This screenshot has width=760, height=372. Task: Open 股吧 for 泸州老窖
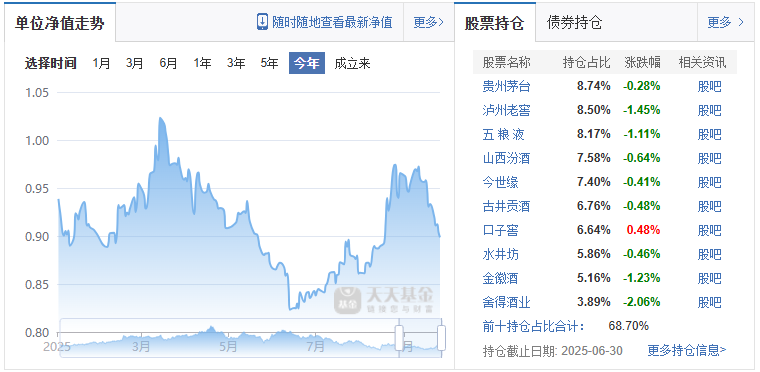tap(710, 110)
